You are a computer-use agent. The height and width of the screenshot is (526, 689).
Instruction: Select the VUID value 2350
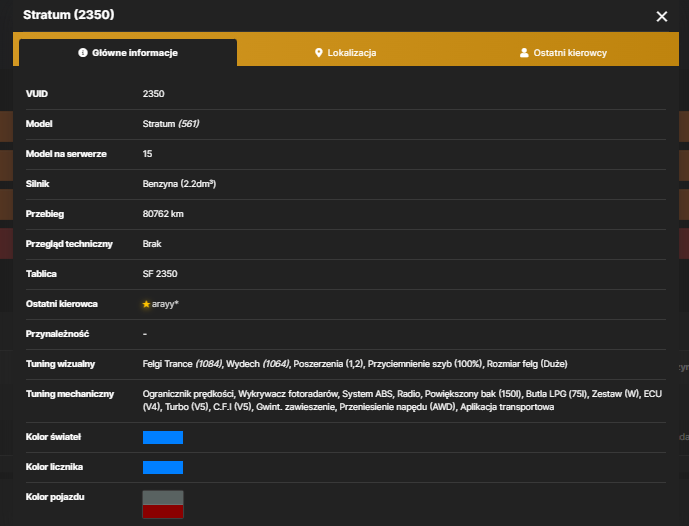(x=153, y=94)
